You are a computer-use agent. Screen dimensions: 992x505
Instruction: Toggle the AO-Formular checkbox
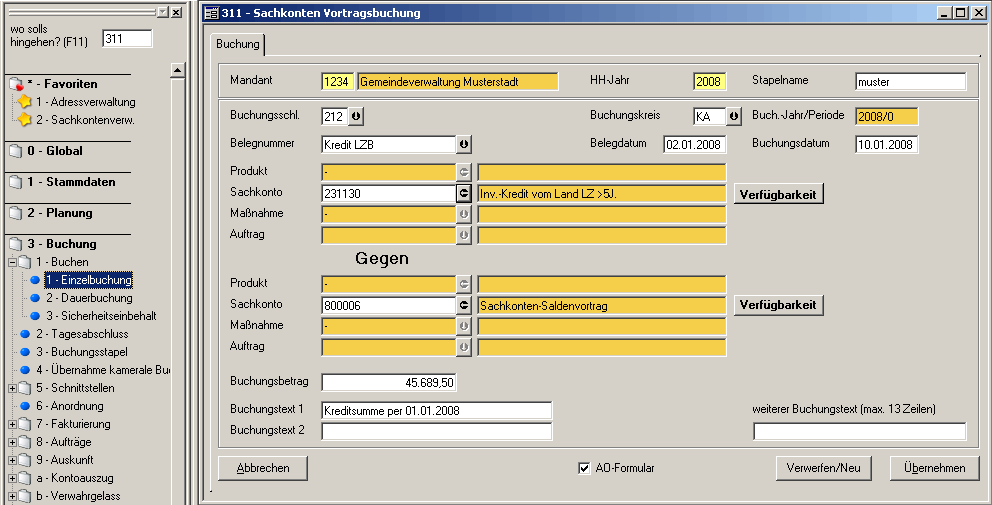[585, 468]
